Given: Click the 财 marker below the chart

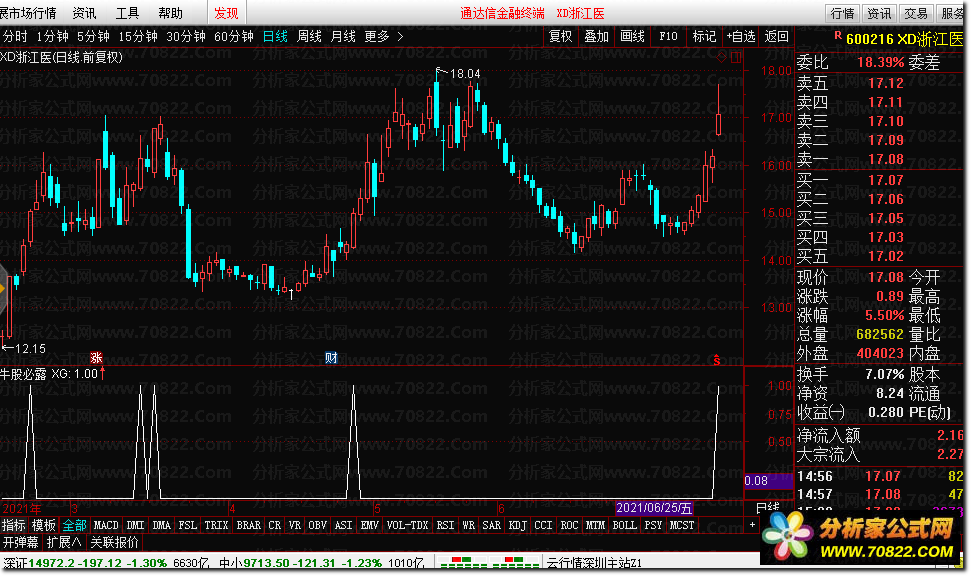Looking at the screenshot, I should pos(331,358).
